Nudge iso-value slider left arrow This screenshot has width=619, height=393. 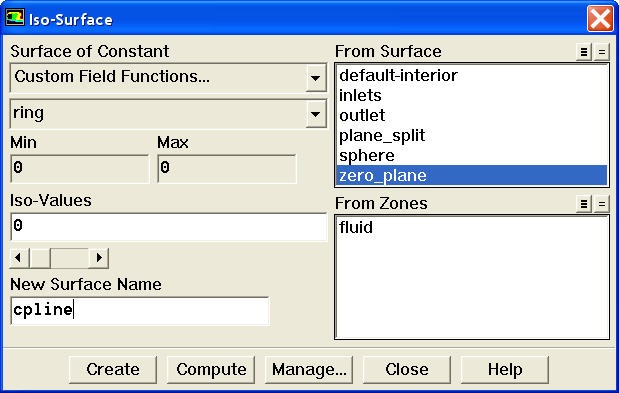(x=19, y=258)
